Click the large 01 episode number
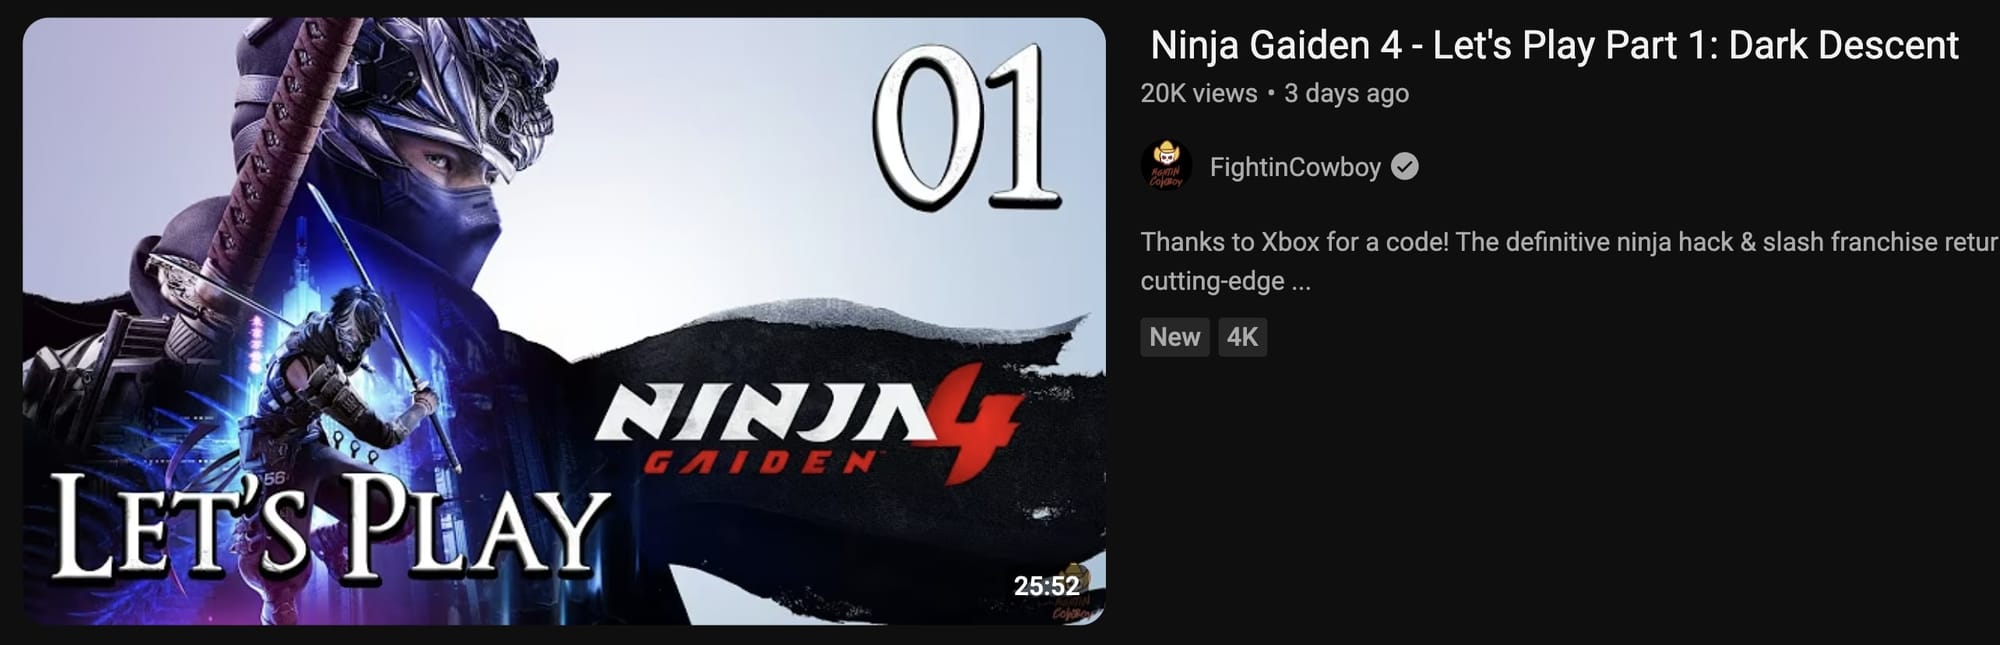This screenshot has height=645, width=2000. coord(966,126)
